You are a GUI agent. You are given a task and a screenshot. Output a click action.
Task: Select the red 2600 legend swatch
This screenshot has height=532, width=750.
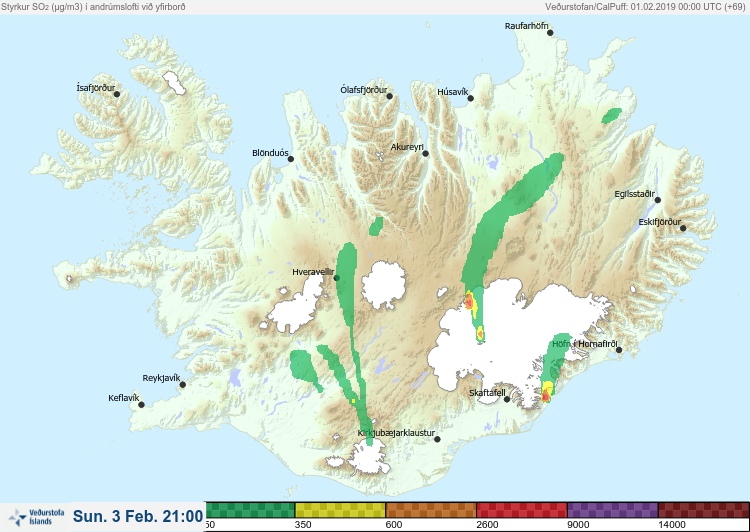[x=522, y=510]
